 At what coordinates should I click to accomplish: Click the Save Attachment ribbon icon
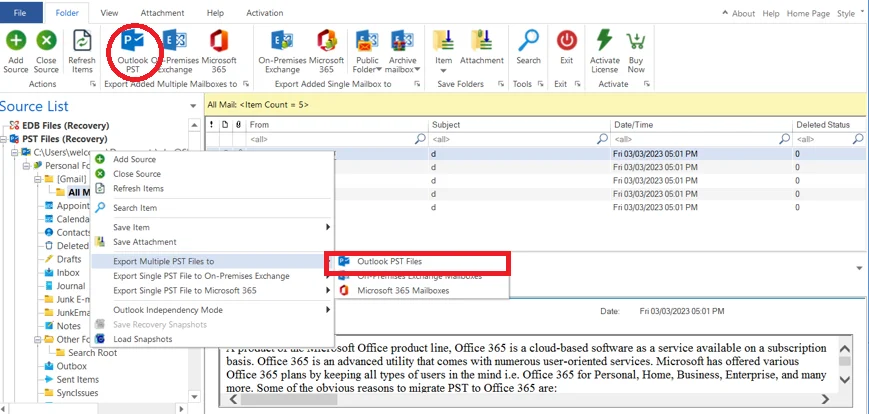pos(482,40)
